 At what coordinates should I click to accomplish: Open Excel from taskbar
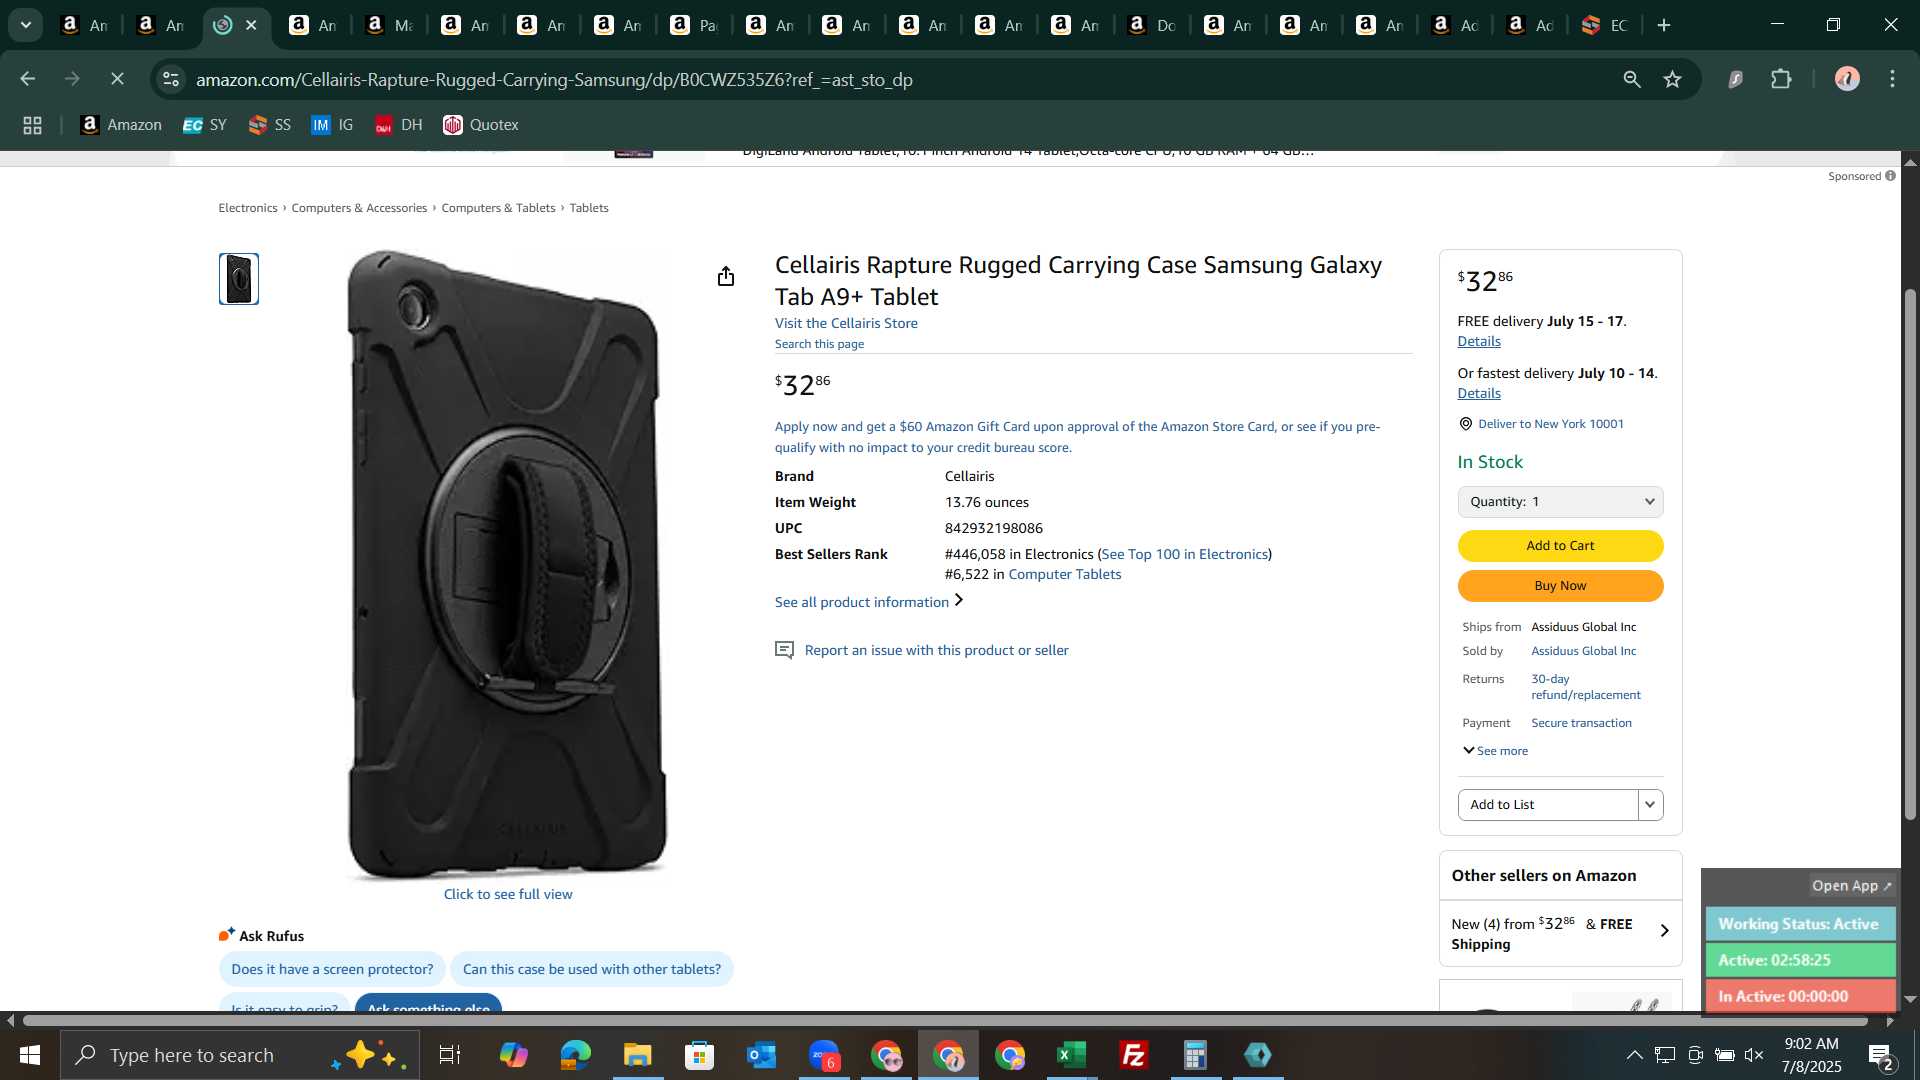tap(1072, 1055)
